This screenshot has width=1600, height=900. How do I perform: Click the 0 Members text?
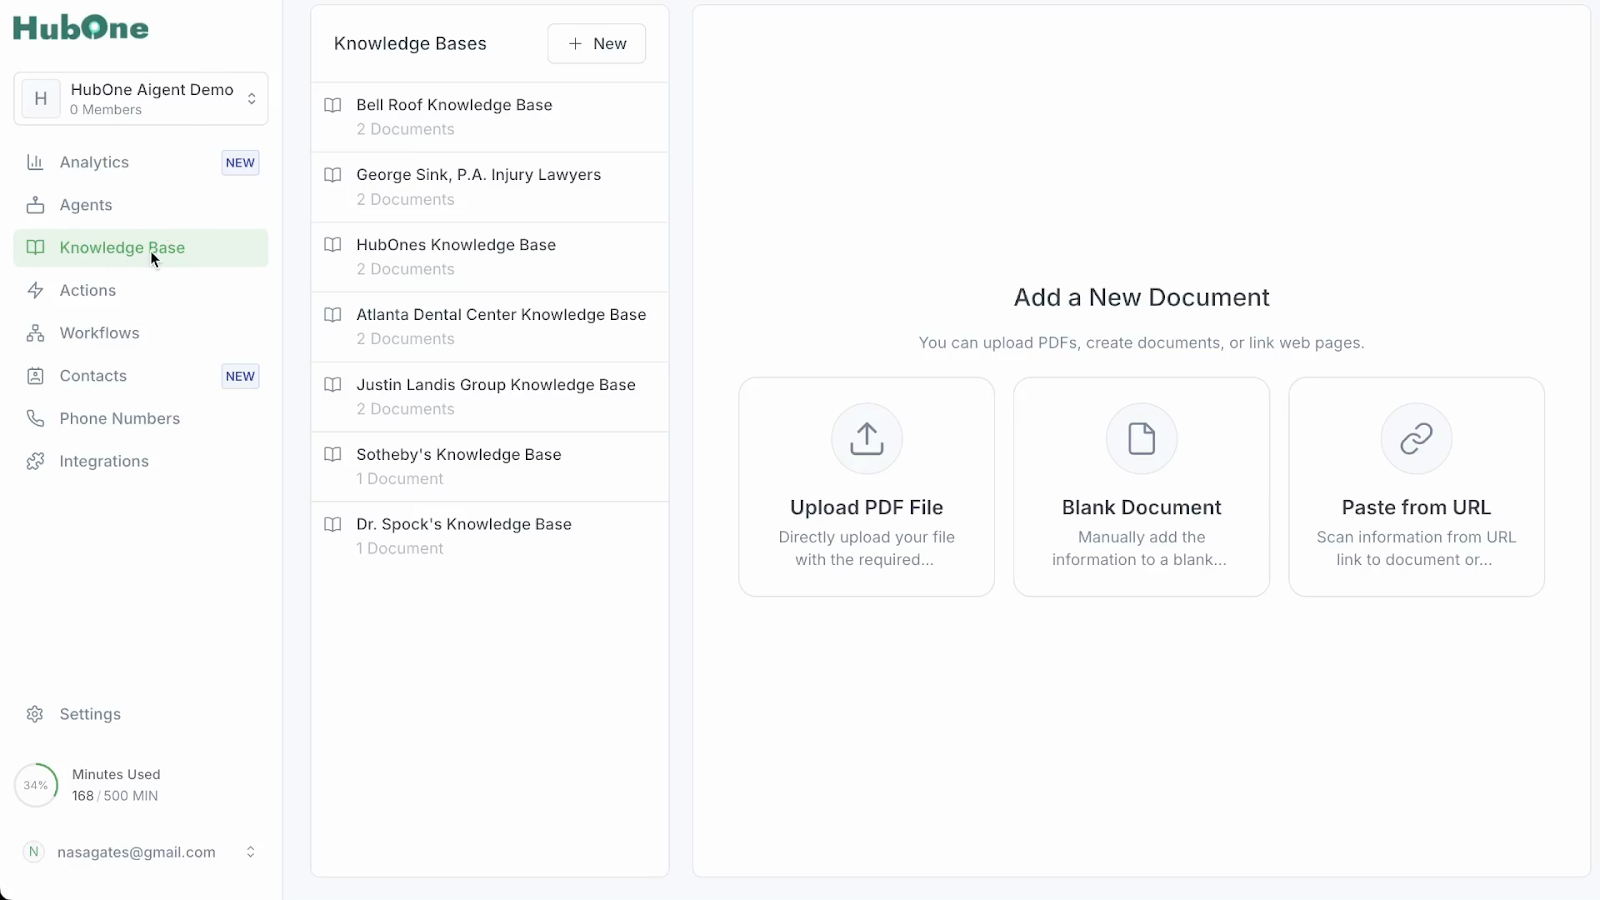(x=106, y=110)
